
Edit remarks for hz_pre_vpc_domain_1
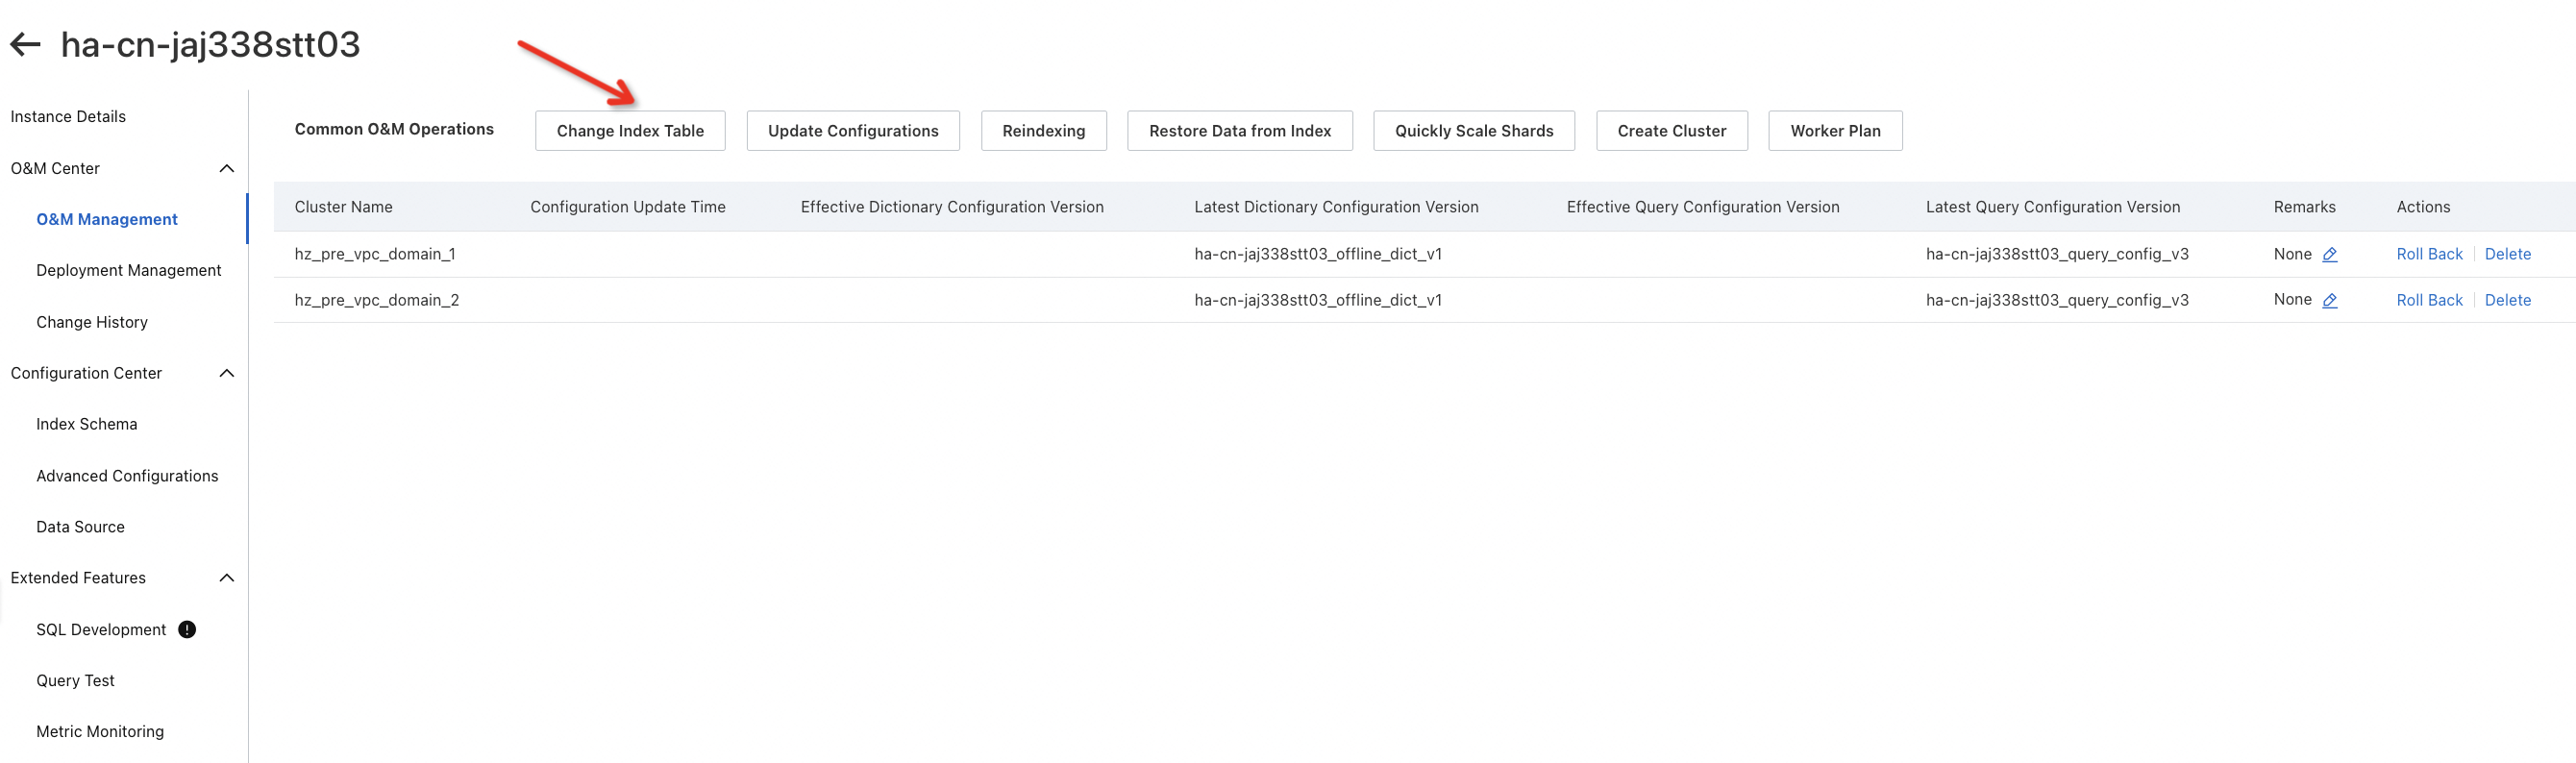coord(2329,254)
